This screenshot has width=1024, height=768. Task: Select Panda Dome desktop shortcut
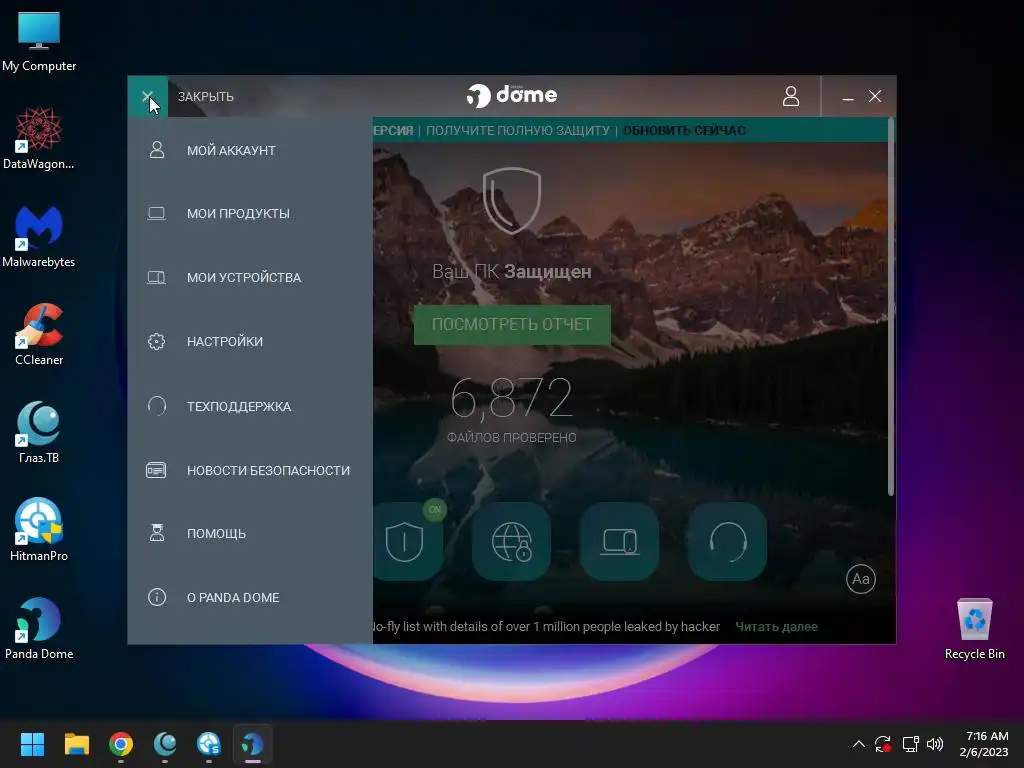[x=39, y=629]
